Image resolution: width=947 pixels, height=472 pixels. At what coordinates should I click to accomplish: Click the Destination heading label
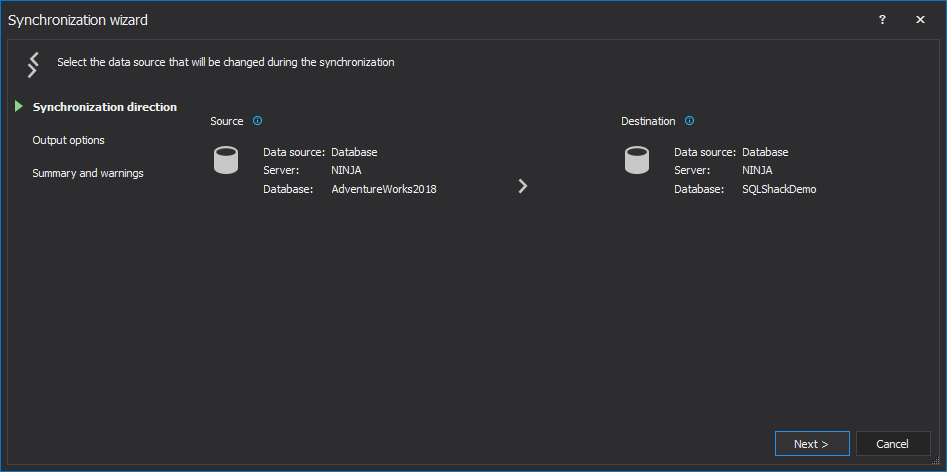[648, 121]
